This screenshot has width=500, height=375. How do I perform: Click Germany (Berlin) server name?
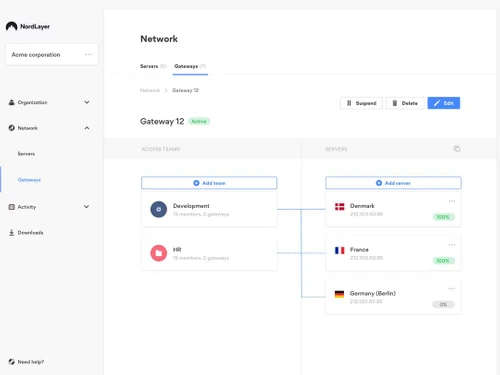373,293
